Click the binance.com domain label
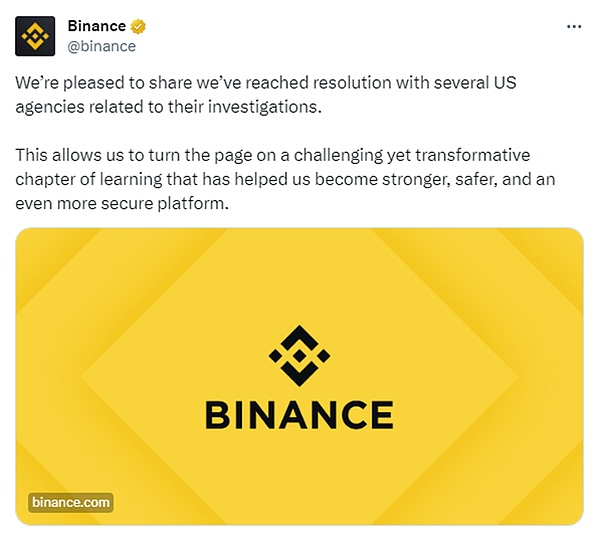This screenshot has width=600, height=543. [70, 502]
